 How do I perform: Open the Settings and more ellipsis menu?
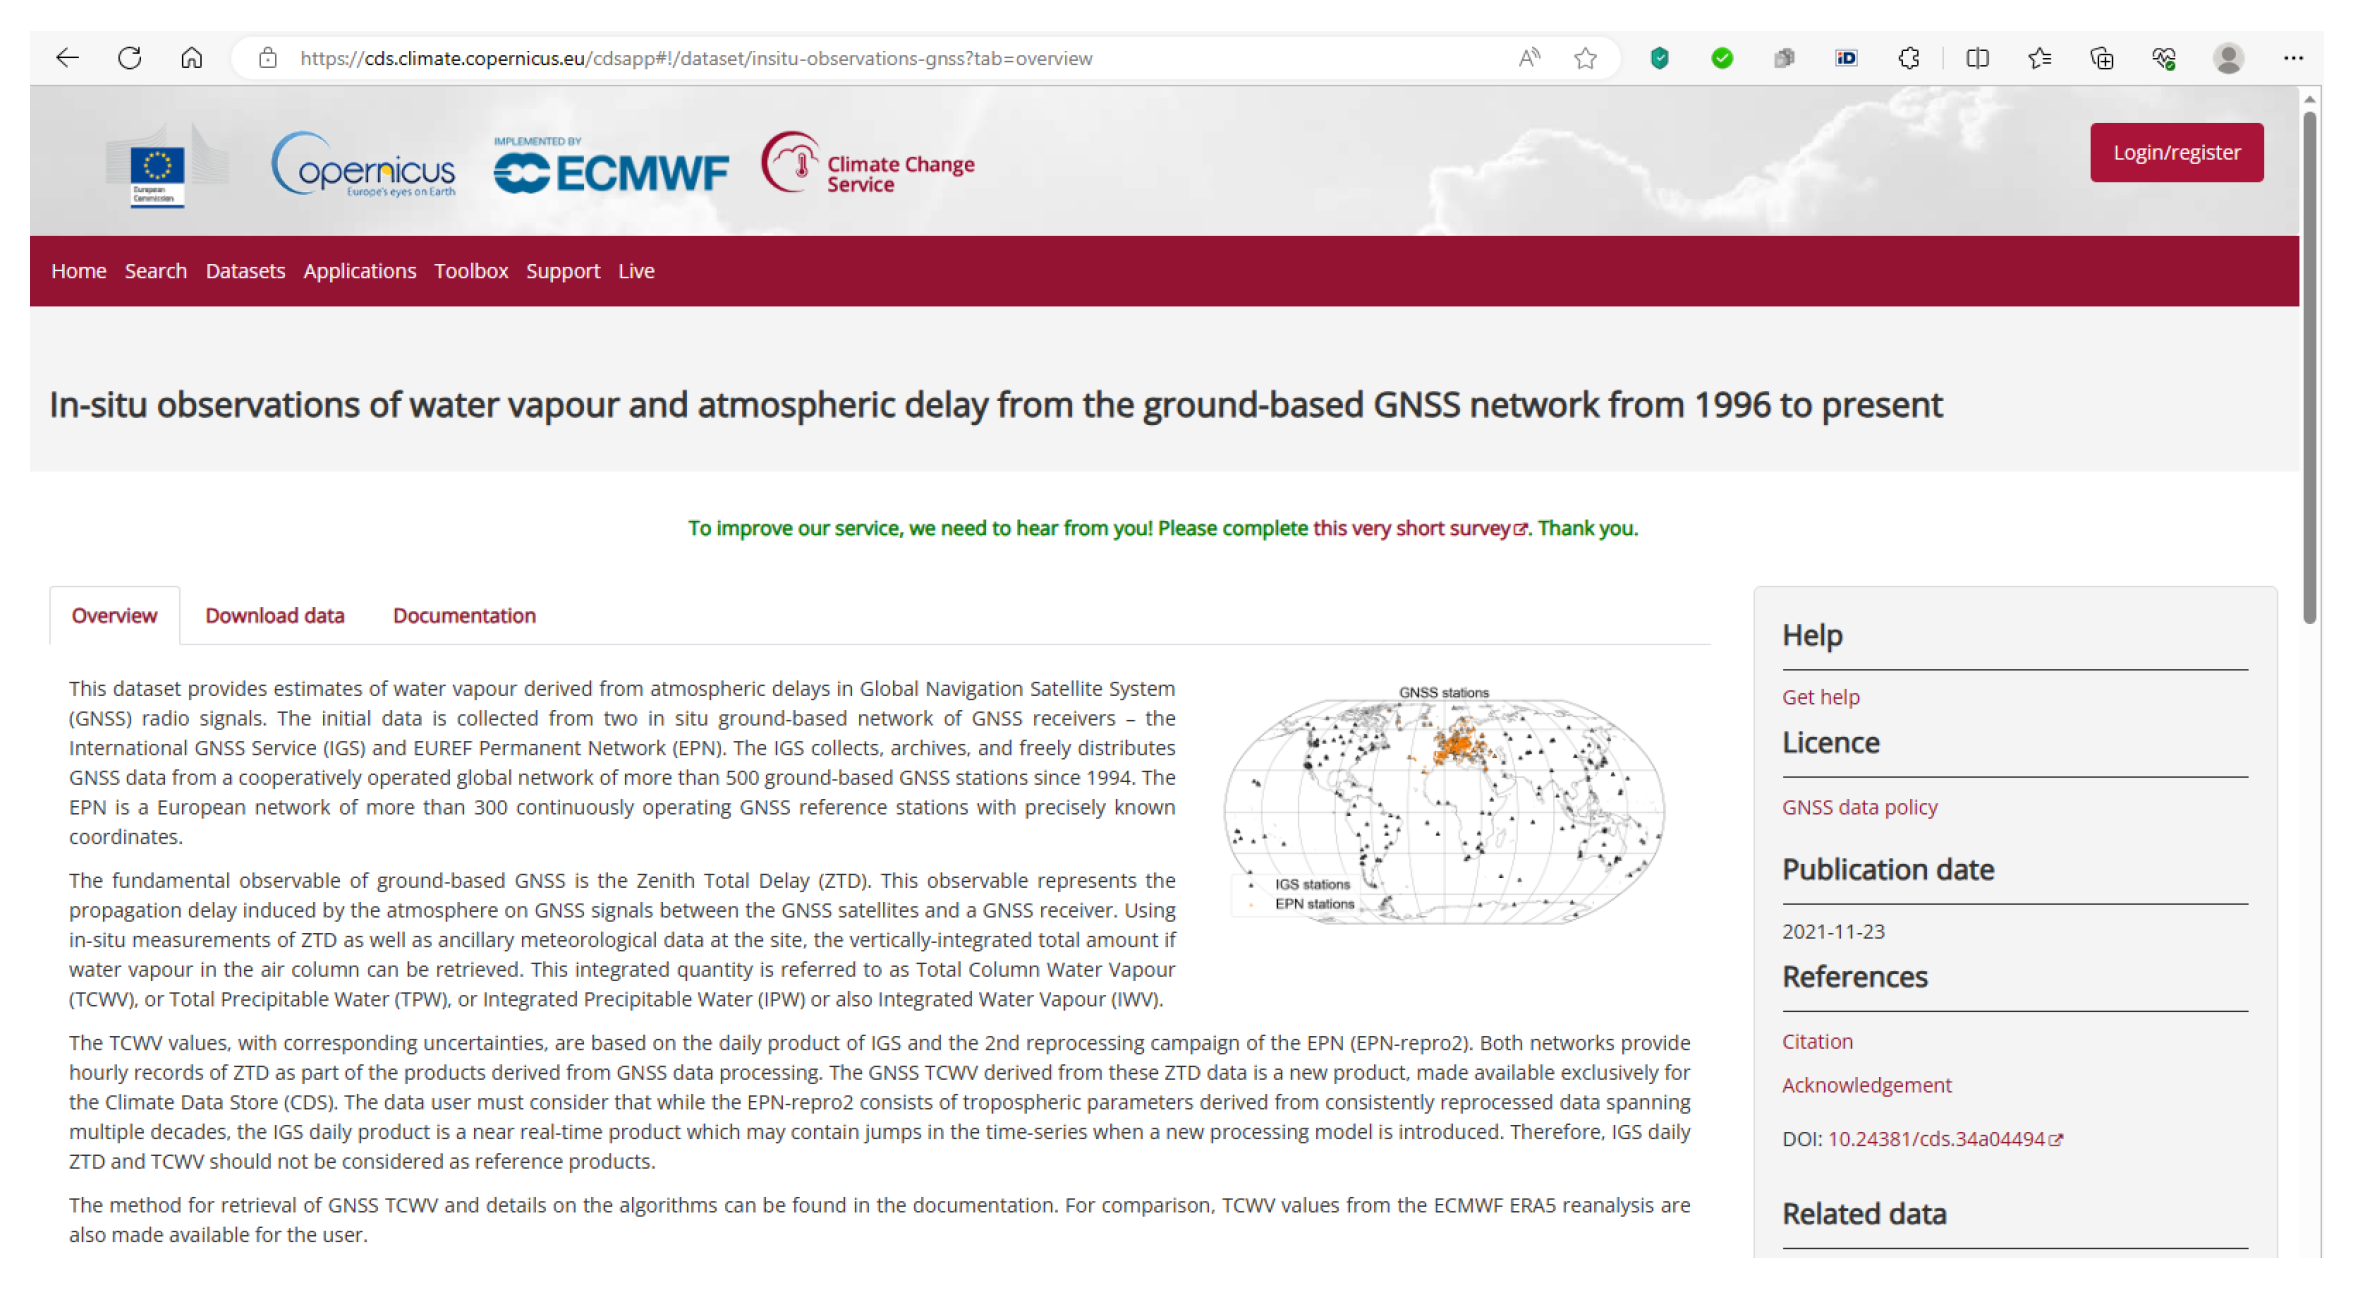2293,58
